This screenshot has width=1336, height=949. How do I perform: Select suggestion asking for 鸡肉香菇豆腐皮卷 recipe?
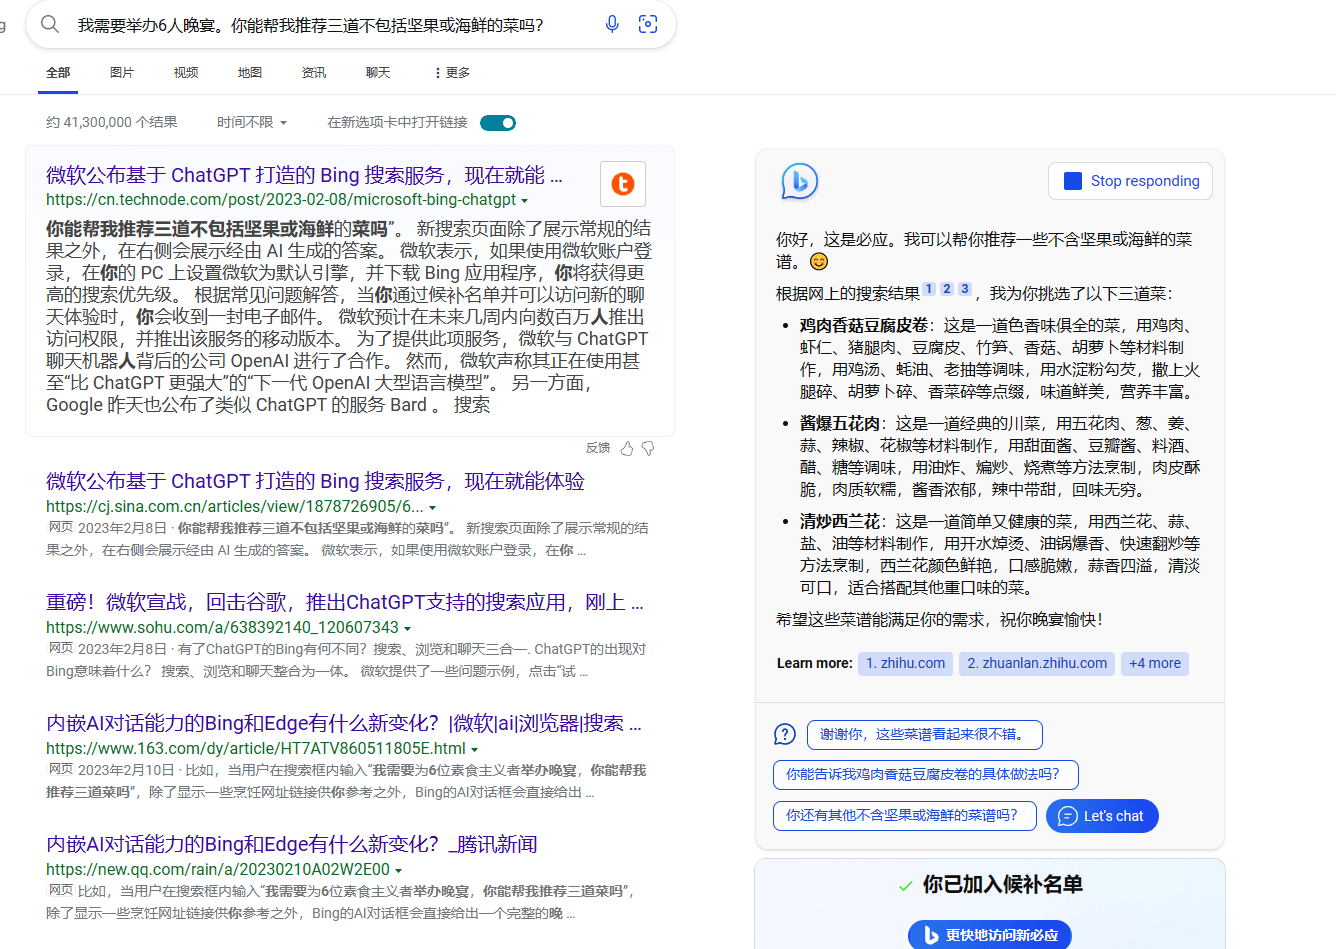pyautogui.click(x=926, y=774)
